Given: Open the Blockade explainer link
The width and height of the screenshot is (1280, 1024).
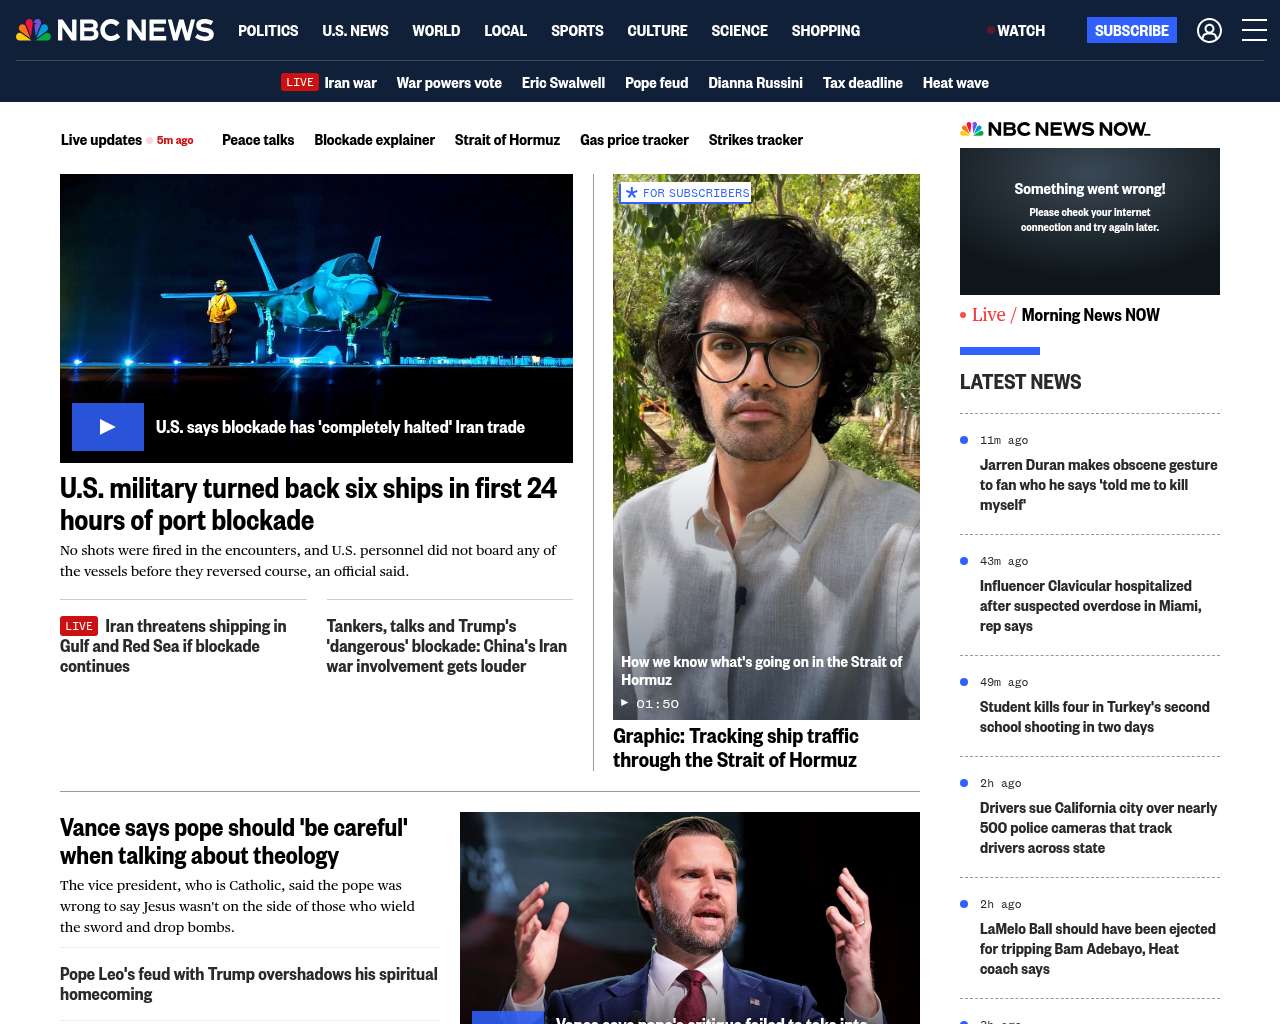Looking at the screenshot, I should click(x=374, y=140).
